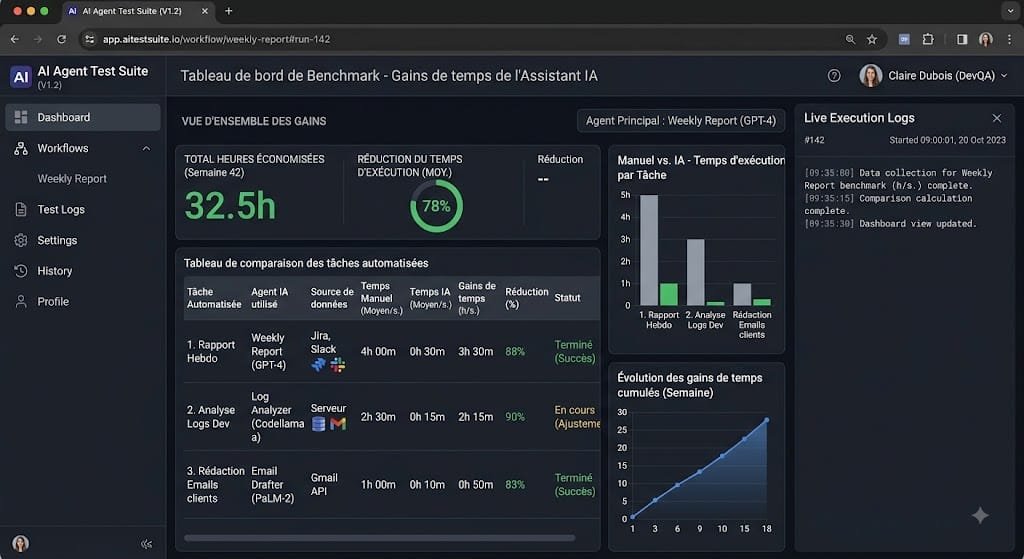Click the Workflows nodes icon
This screenshot has height=559, width=1024.
[21, 148]
